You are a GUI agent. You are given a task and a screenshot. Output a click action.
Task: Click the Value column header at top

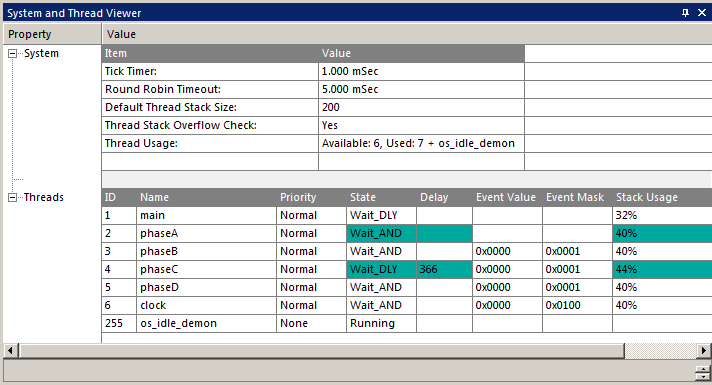(407, 34)
